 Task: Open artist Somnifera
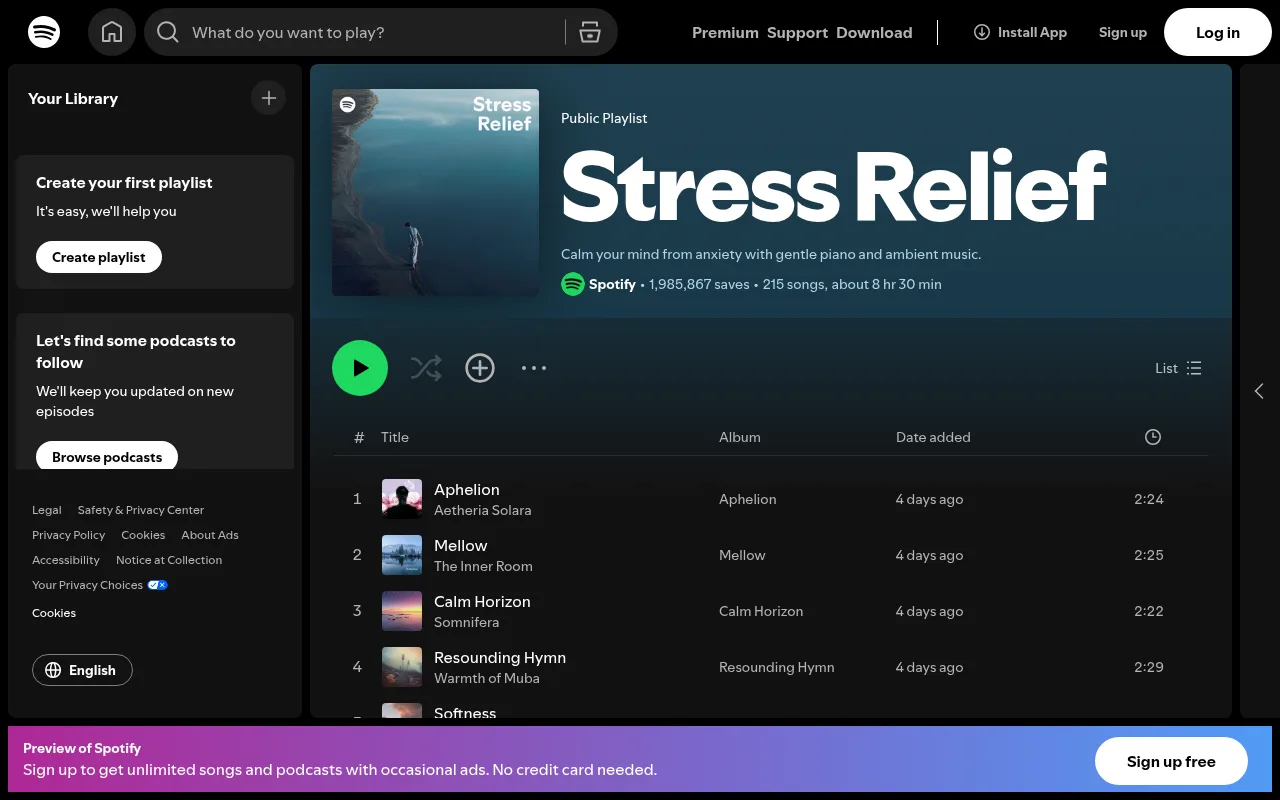(x=466, y=622)
